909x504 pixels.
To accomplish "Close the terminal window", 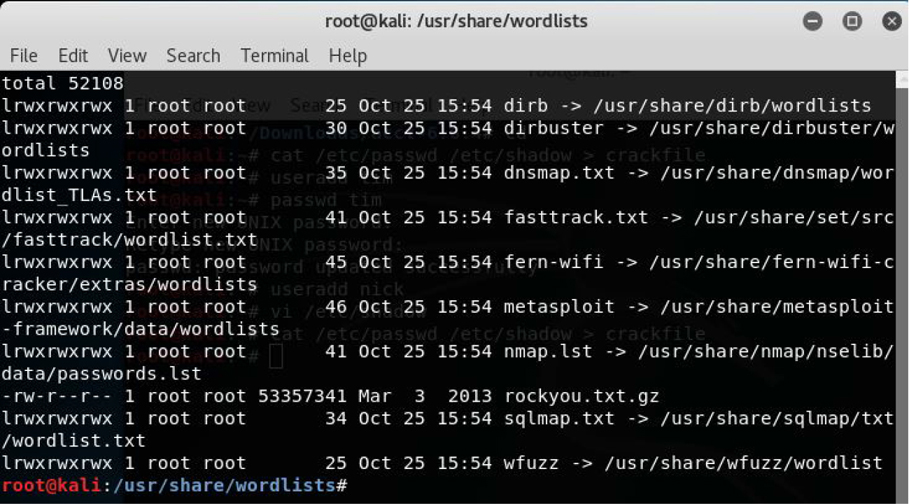I will [891, 21].
